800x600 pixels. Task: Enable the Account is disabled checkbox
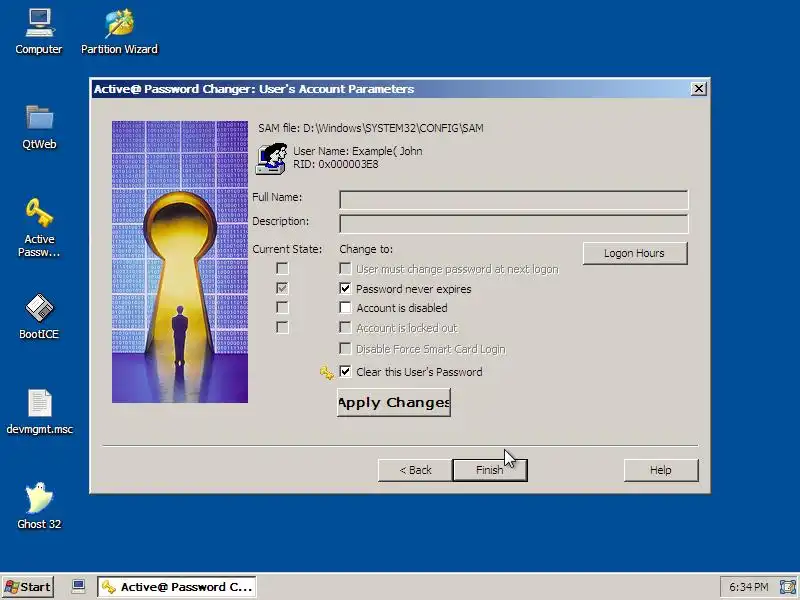tap(345, 308)
